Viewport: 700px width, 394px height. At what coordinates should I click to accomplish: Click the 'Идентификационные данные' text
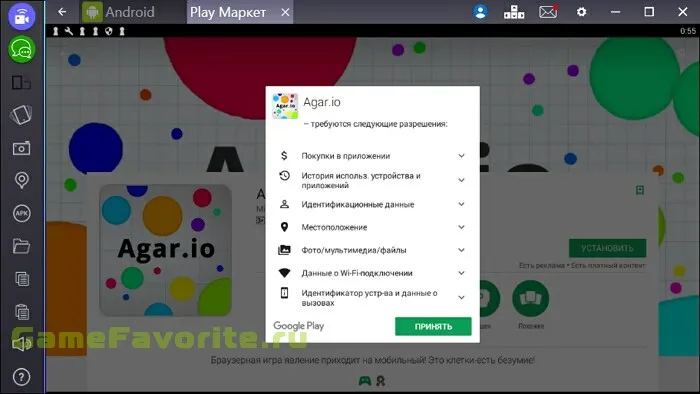tap(358, 204)
